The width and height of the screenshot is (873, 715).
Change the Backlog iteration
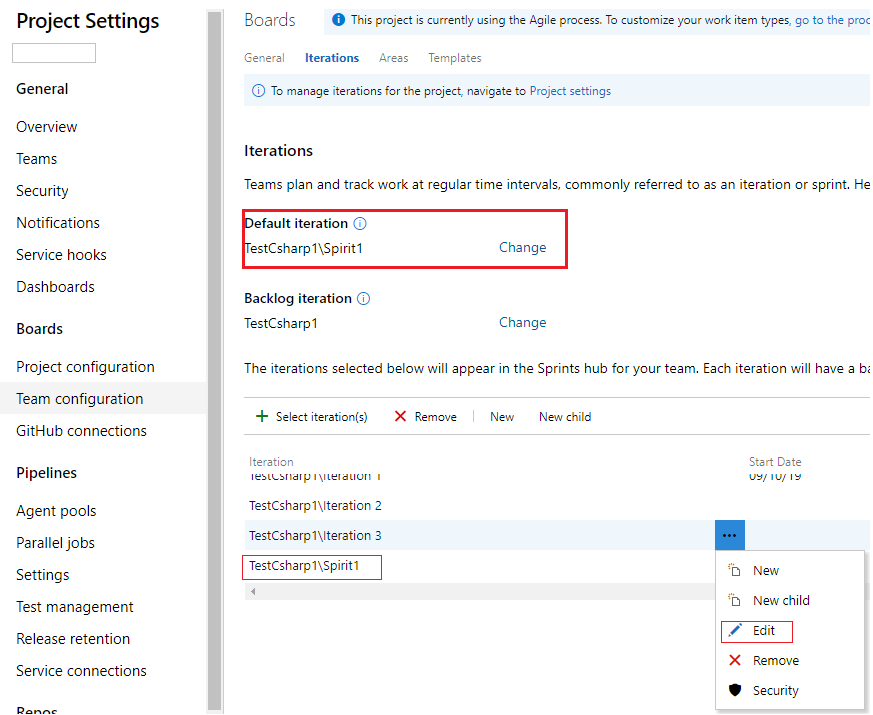click(522, 323)
